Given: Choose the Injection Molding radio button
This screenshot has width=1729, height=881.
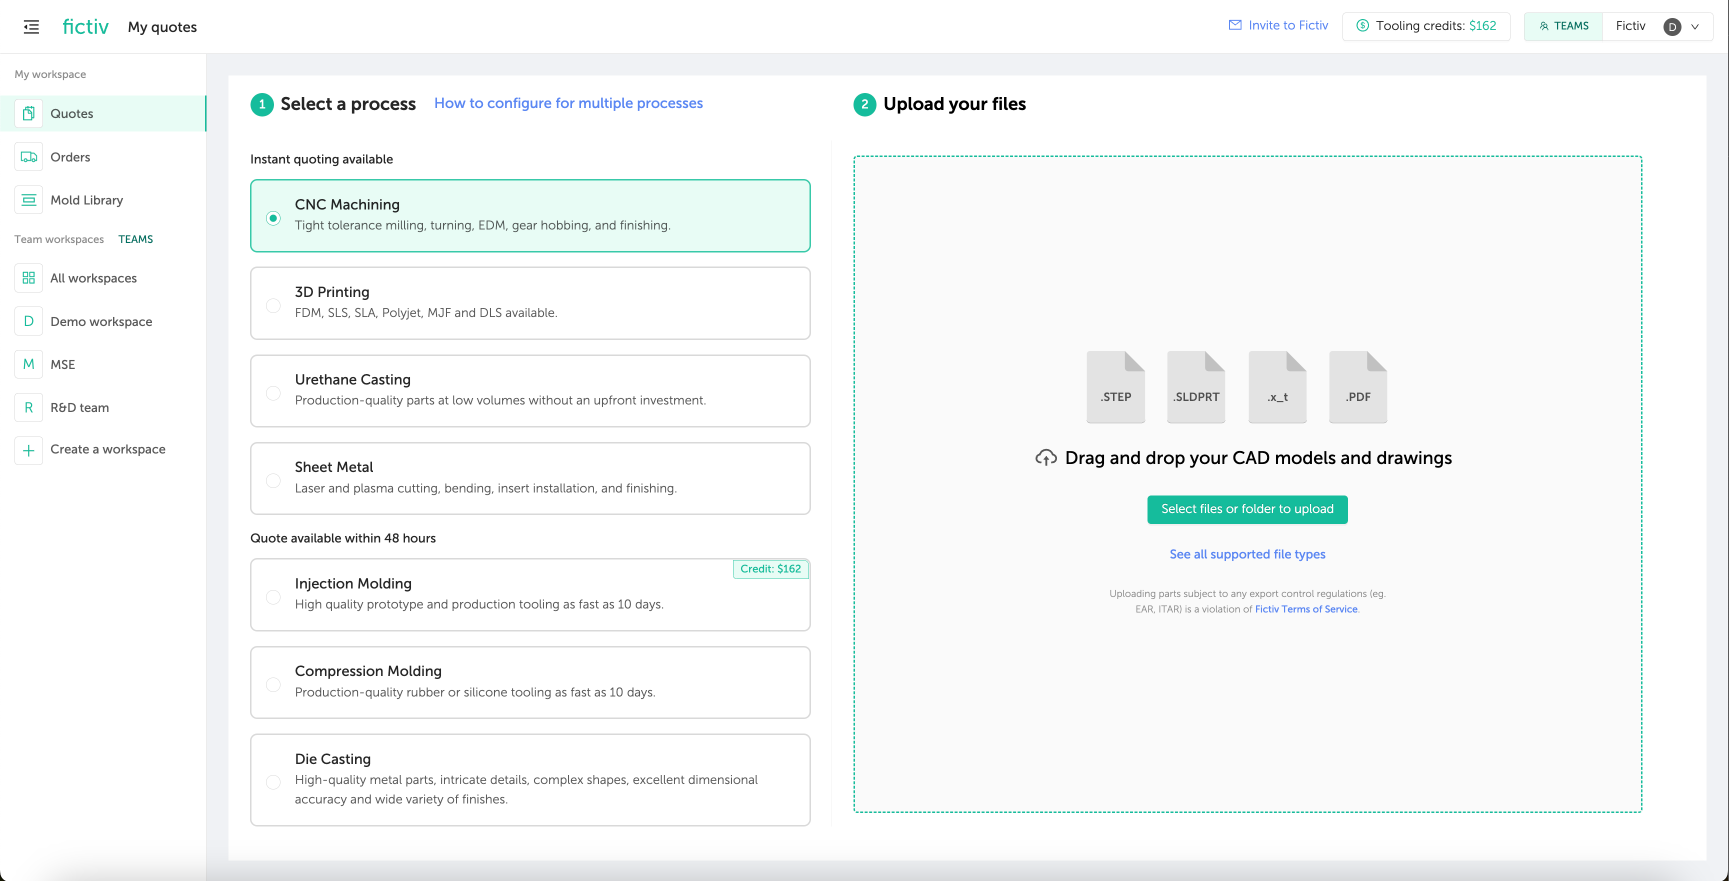Looking at the screenshot, I should [273, 597].
